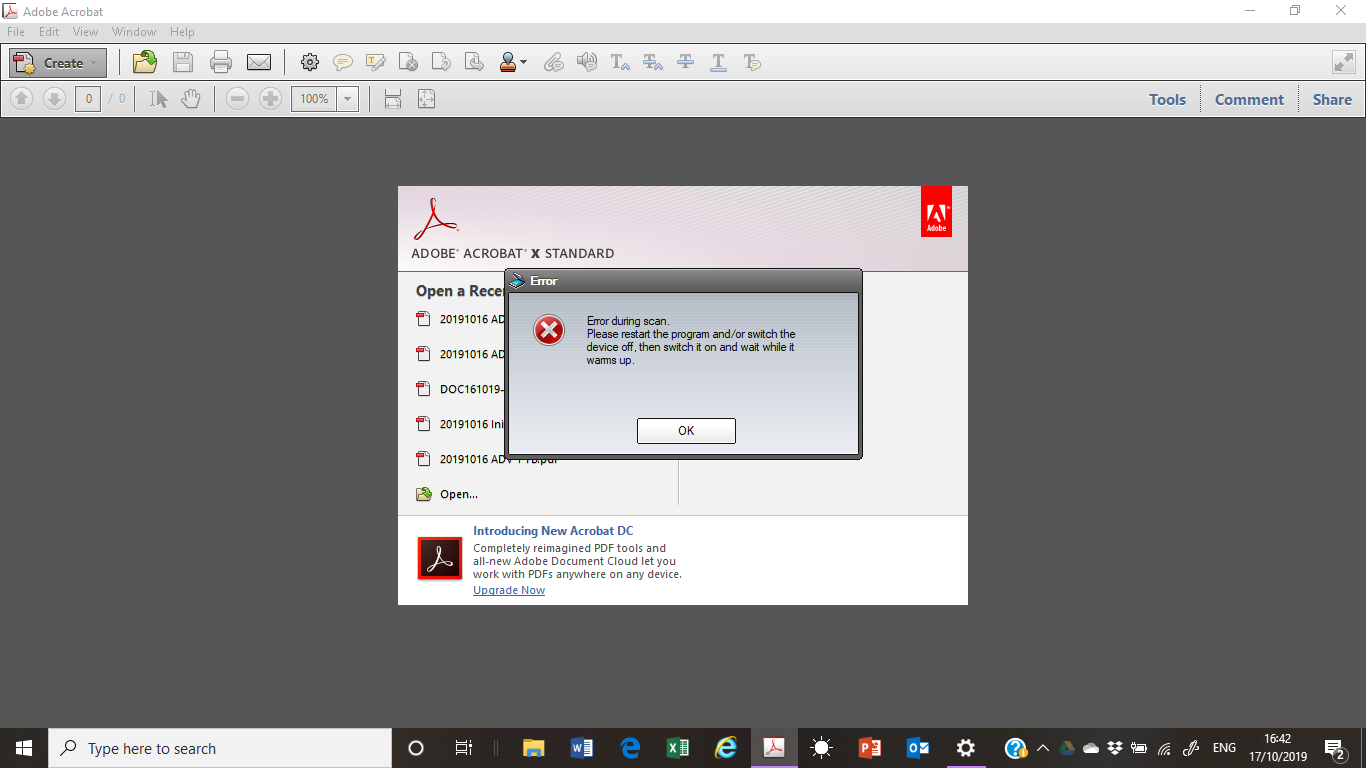Viewport: 1366px width, 768px height.
Task: Click the Next Page down arrow
Action: [54, 99]
